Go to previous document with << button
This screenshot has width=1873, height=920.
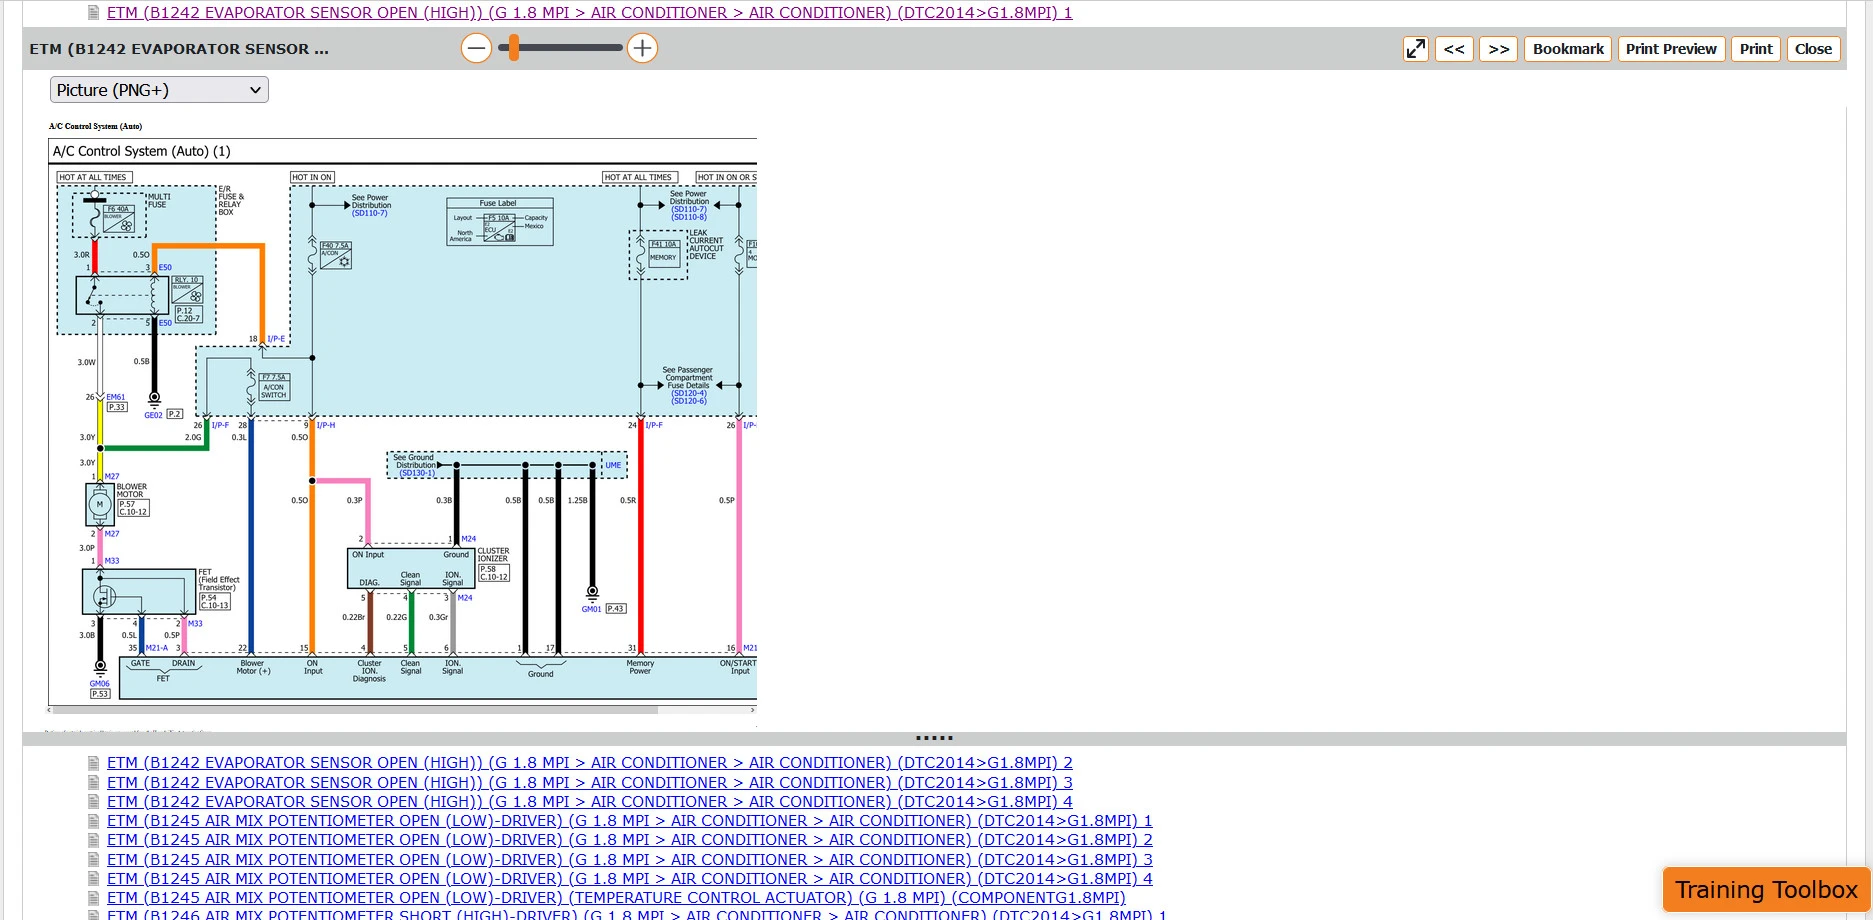tap(1454, 49)
